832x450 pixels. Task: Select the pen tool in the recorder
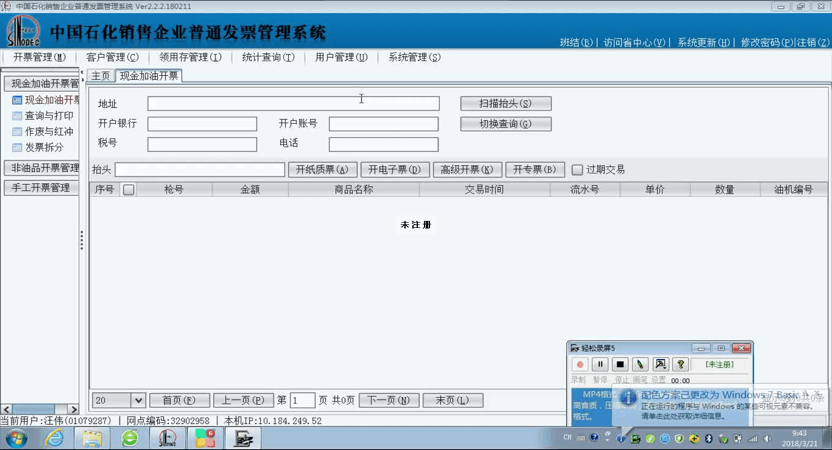640,364
